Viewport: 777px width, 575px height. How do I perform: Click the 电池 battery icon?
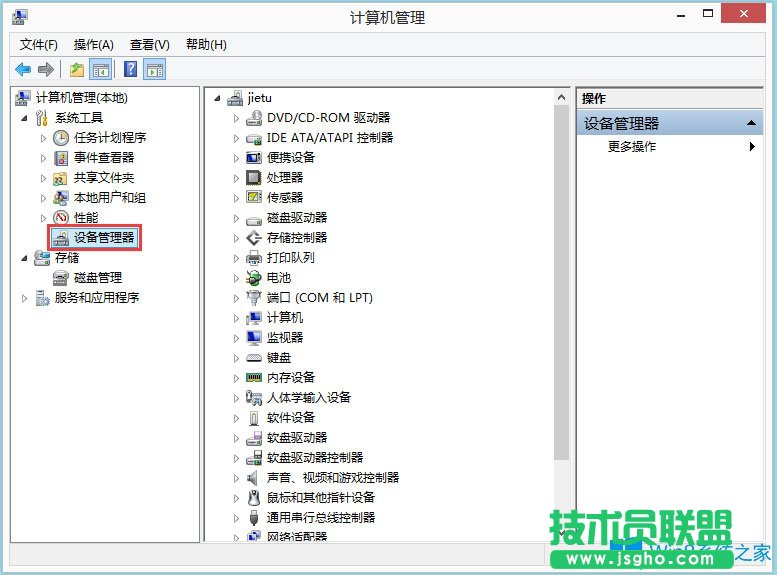coord(254,278)
